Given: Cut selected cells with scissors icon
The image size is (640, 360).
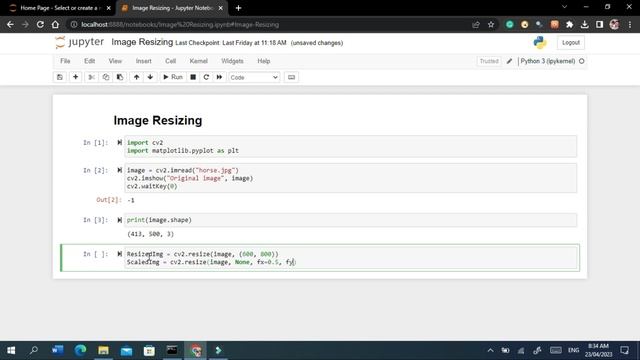Looking at the screenshot, I should click(x=91, y=77).
